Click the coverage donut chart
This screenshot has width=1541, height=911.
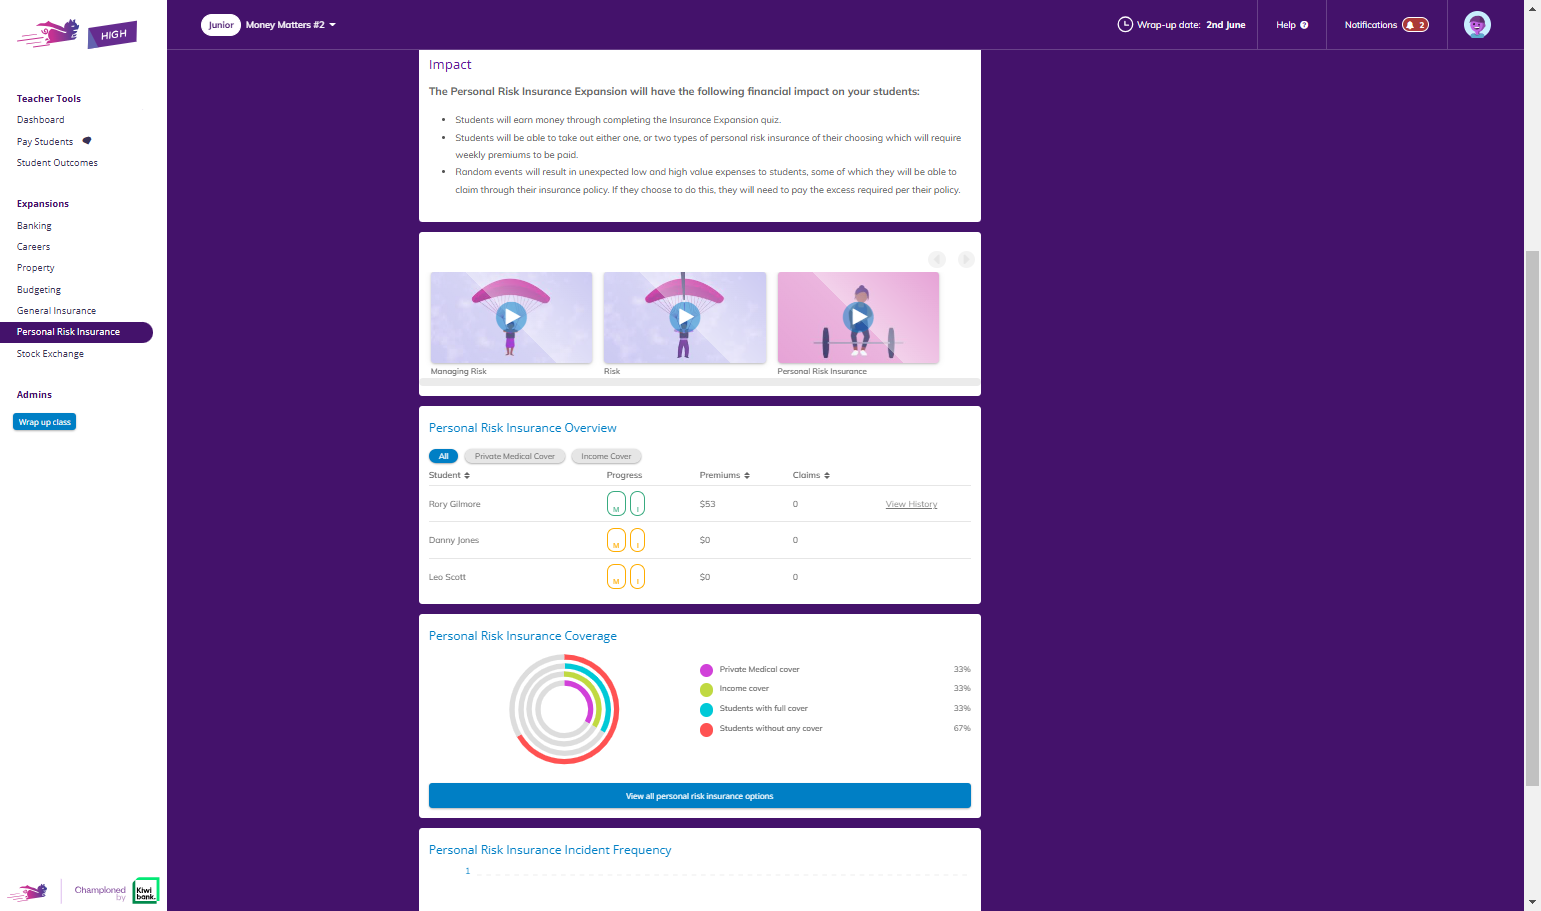(564, 709)
